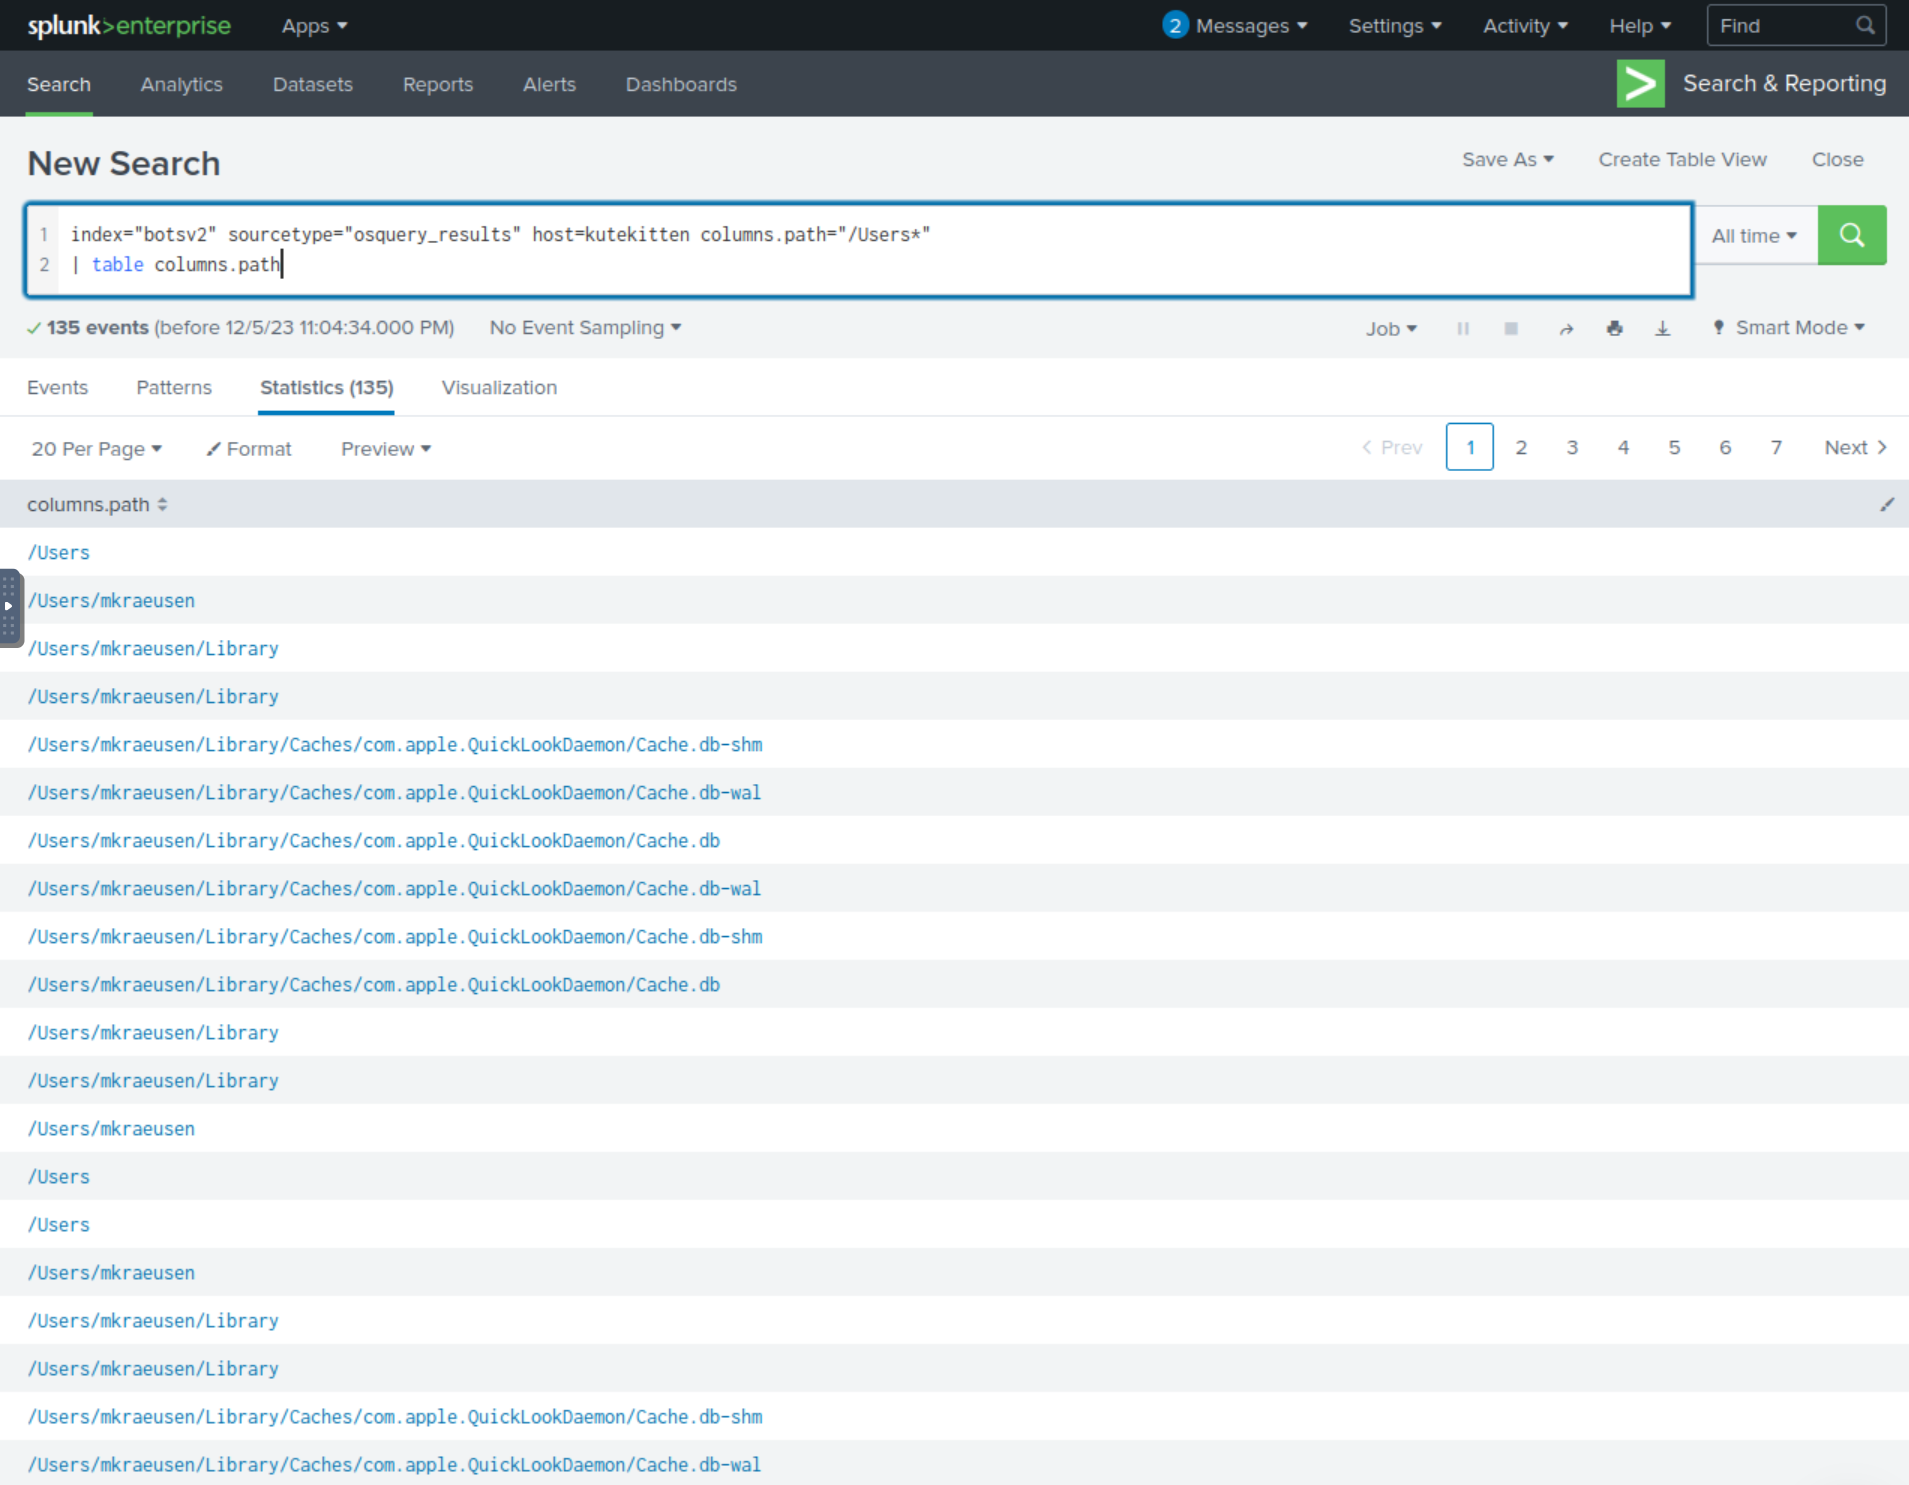Switch to the Visualization tab

pyautogui.click(x=499, y=387)
